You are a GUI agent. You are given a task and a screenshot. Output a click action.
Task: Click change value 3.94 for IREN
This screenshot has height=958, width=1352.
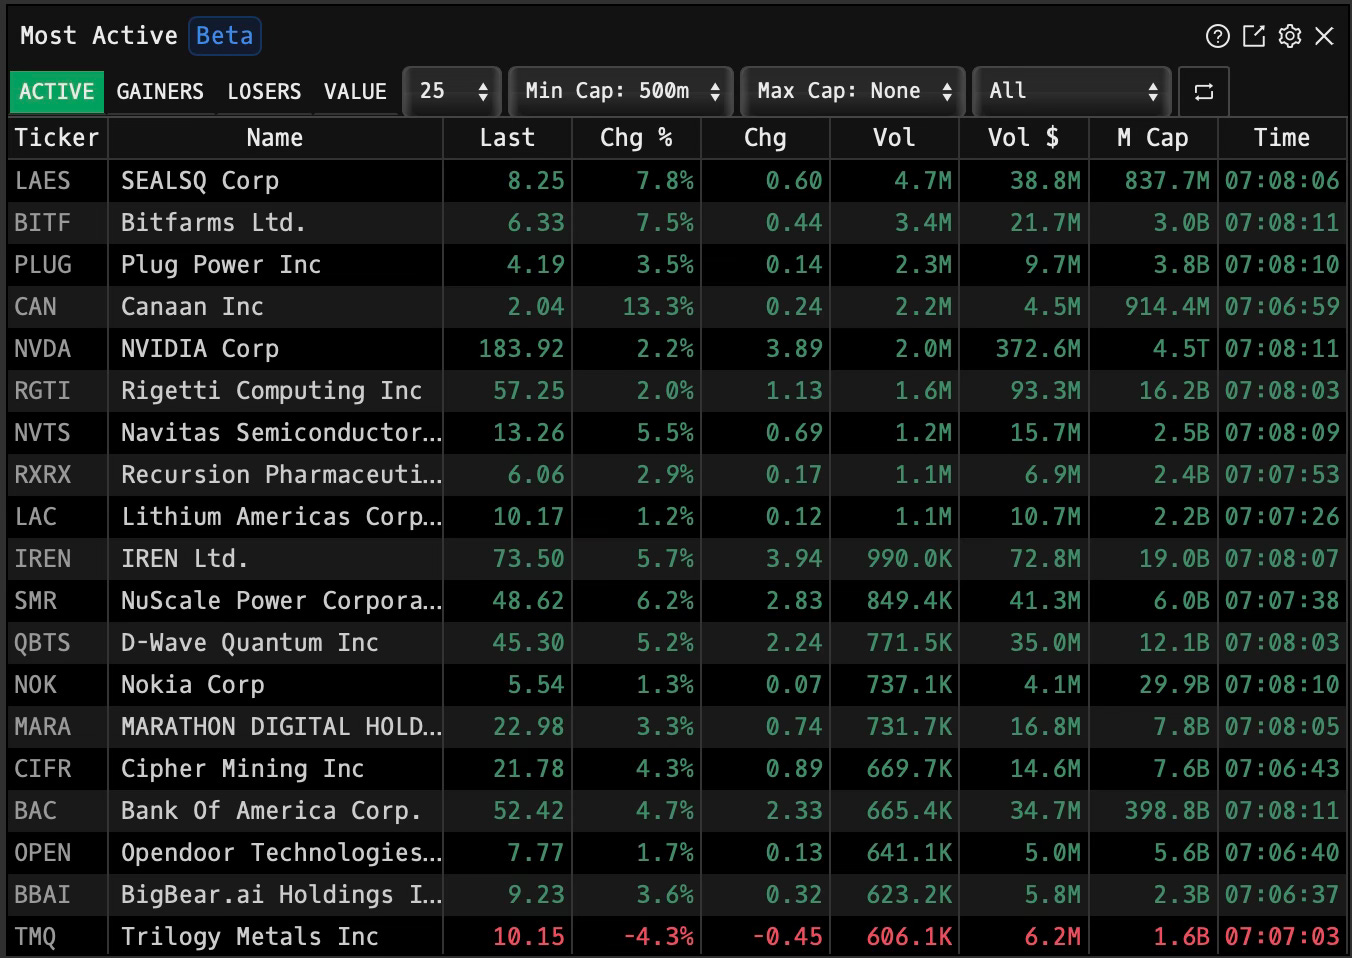[x=794, y=559]
